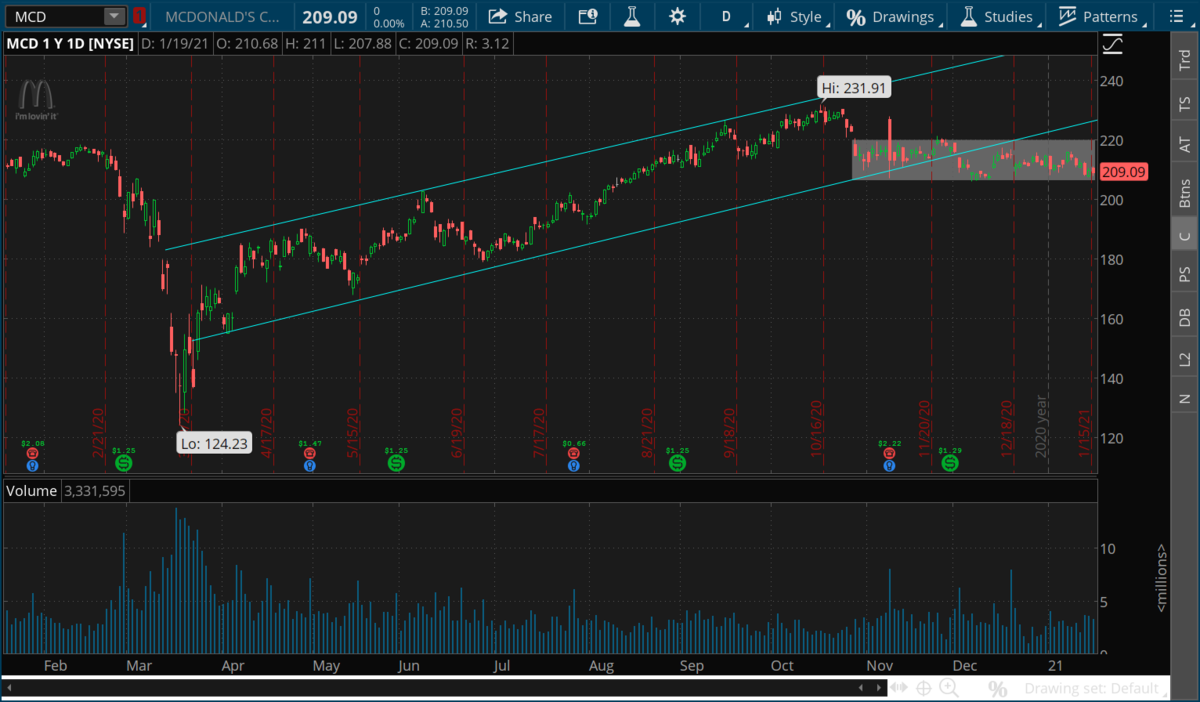Click the bottom percent drawing icon
1200x702 pixels.
(997, 689)
